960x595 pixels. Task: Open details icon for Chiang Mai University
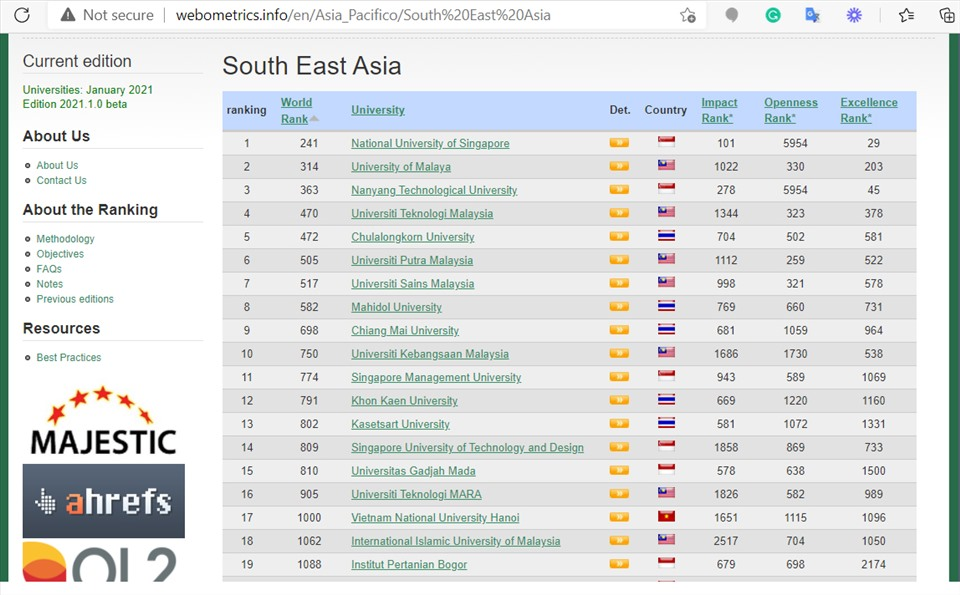tap(619, 330)
